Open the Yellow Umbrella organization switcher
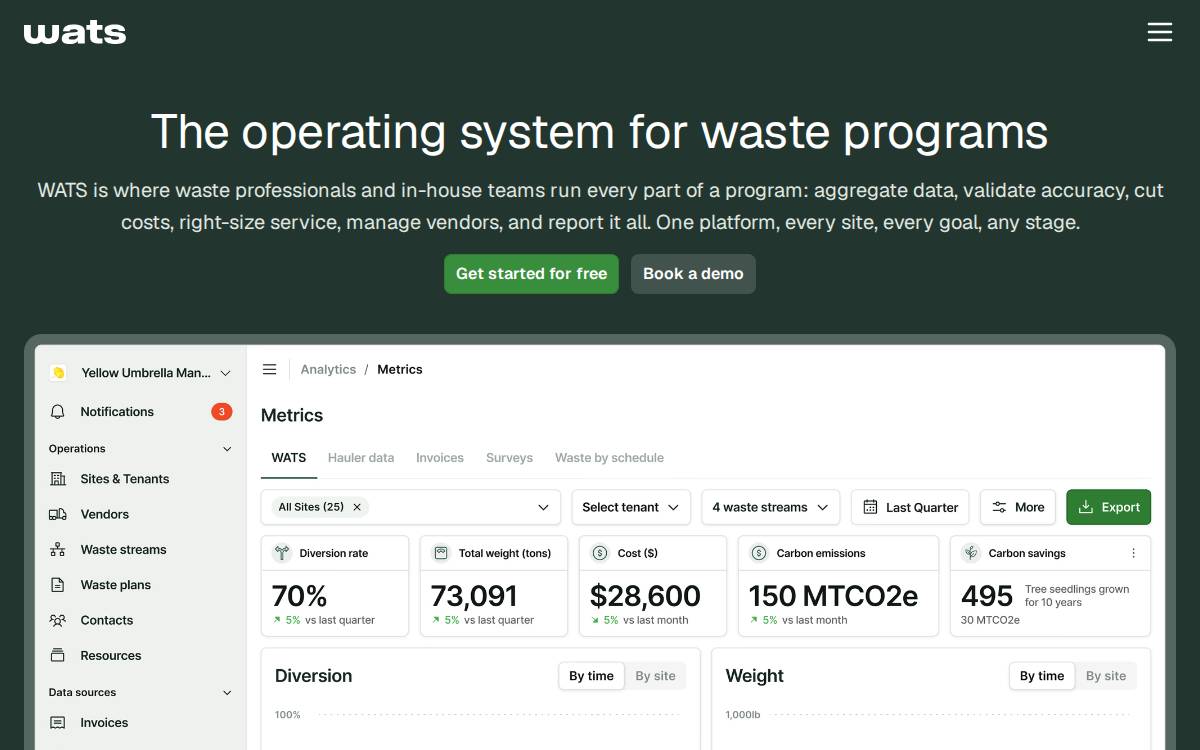 (x=141, y=373)
